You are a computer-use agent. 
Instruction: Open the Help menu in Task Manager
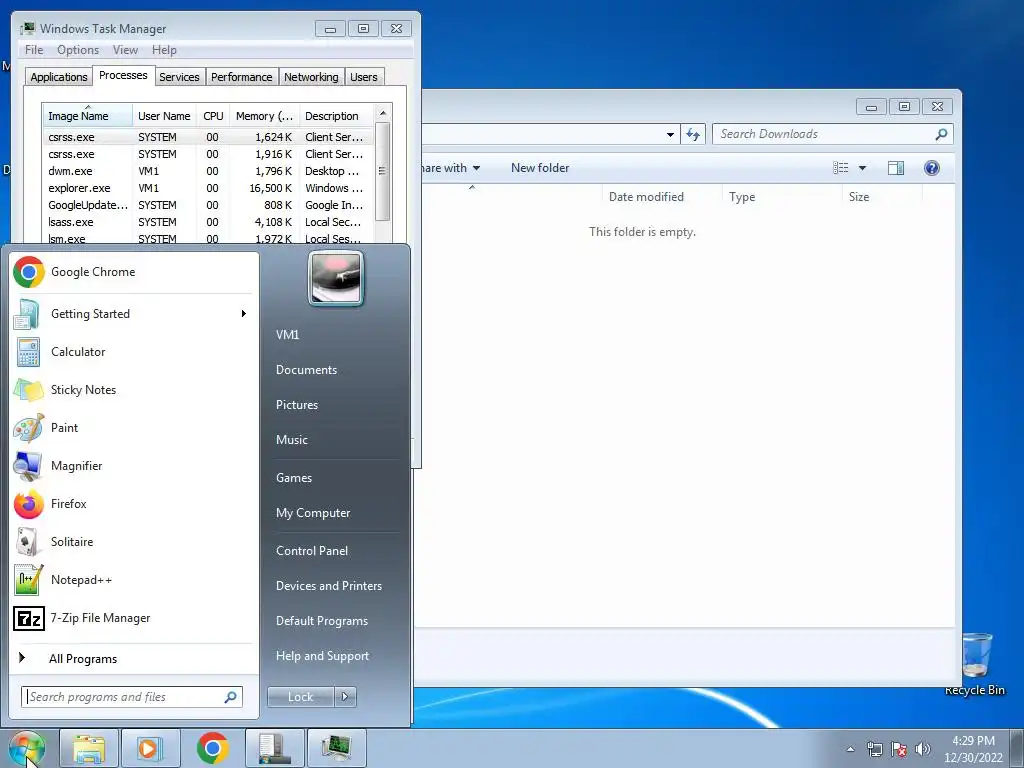click(x=164, y=50)
